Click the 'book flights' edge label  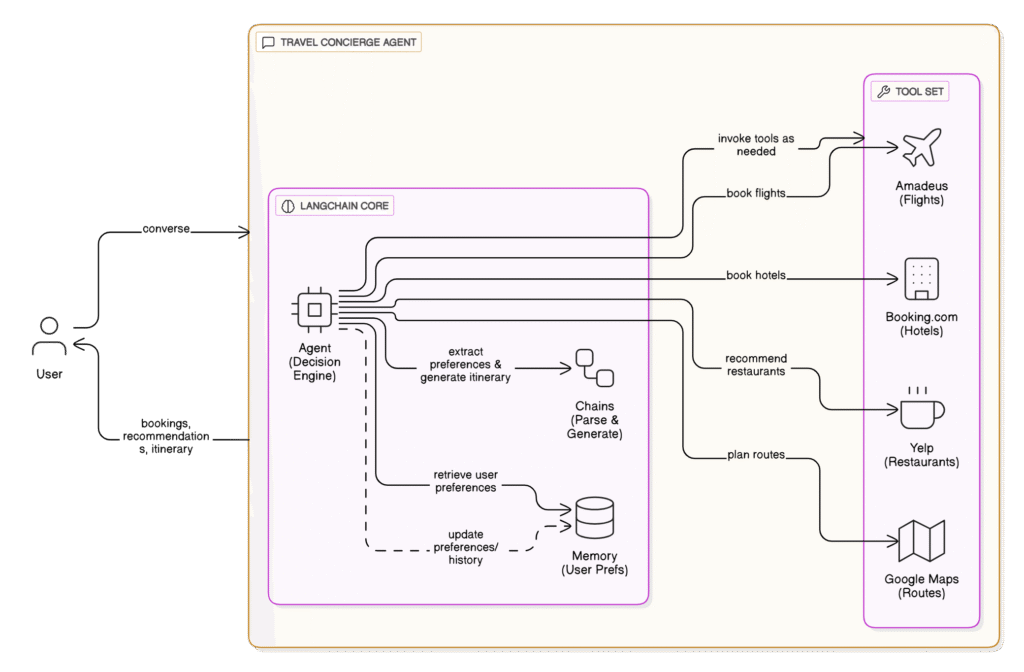pos(756,193)
